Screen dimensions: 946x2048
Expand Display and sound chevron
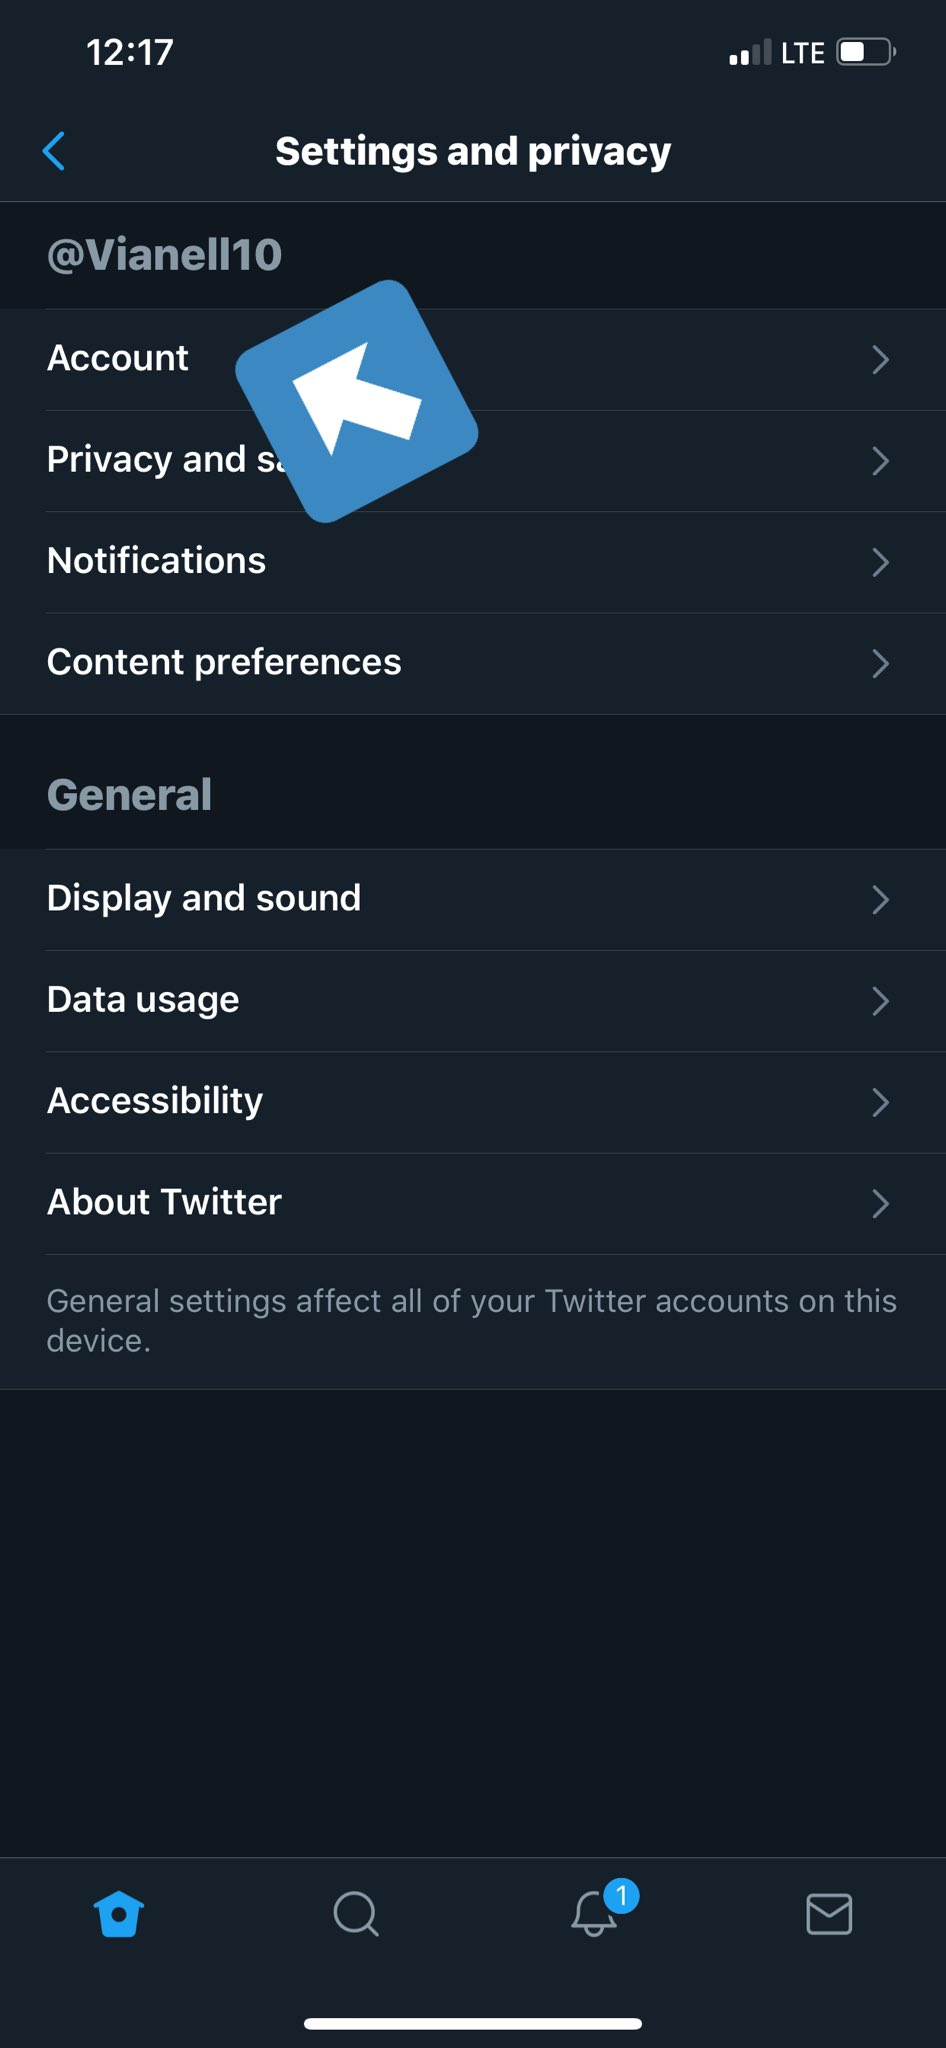(x=880, y=900)
